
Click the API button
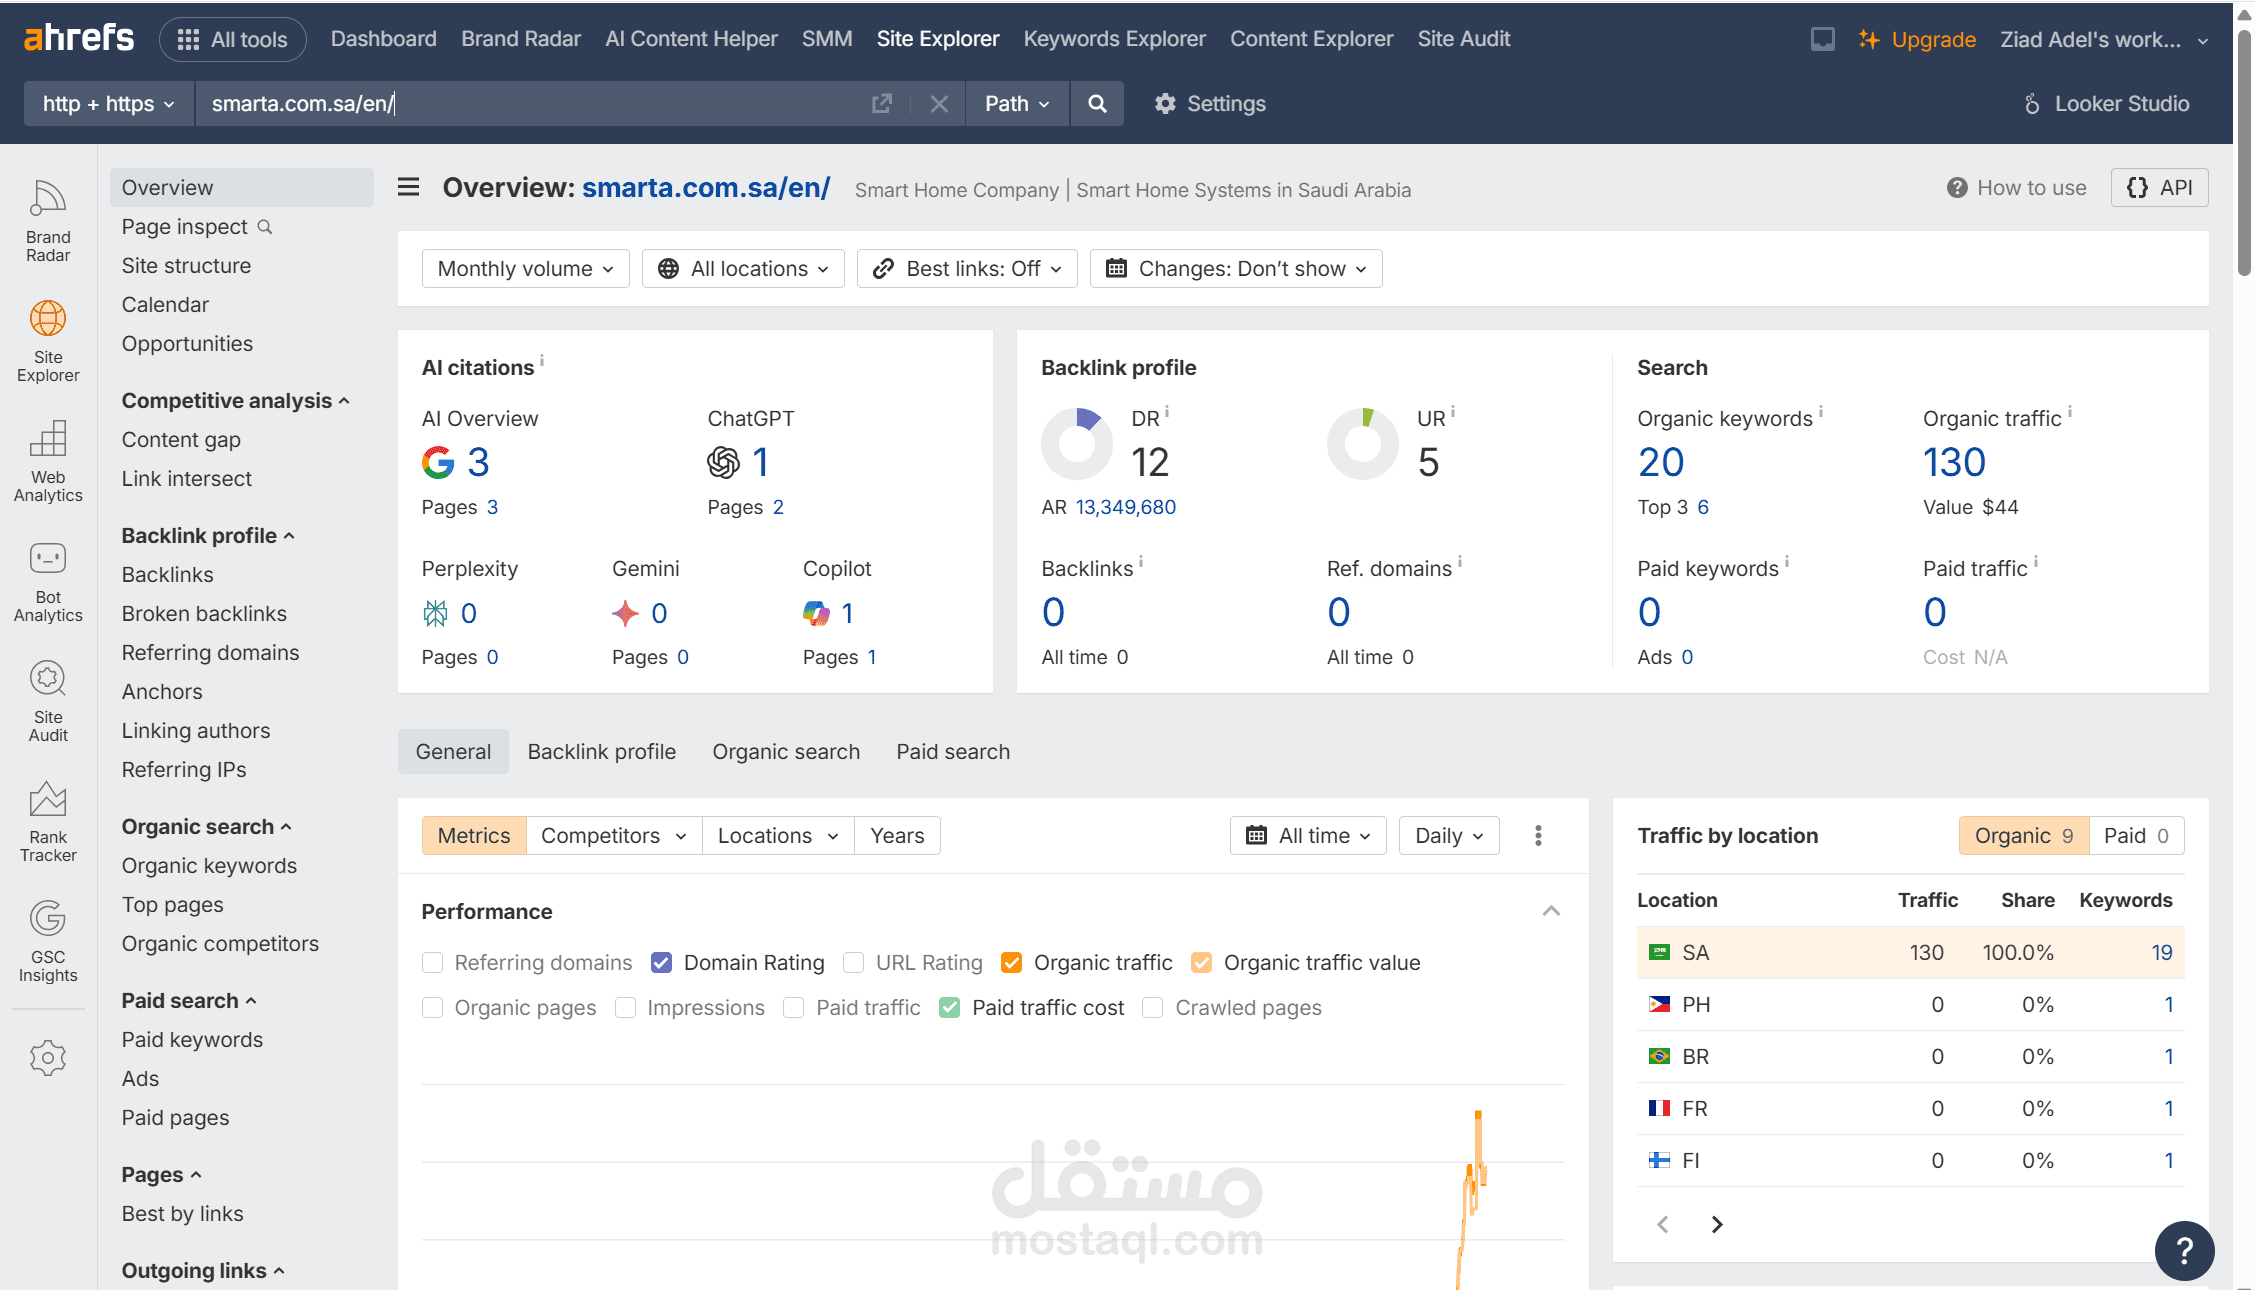(x=2159, y=187)
